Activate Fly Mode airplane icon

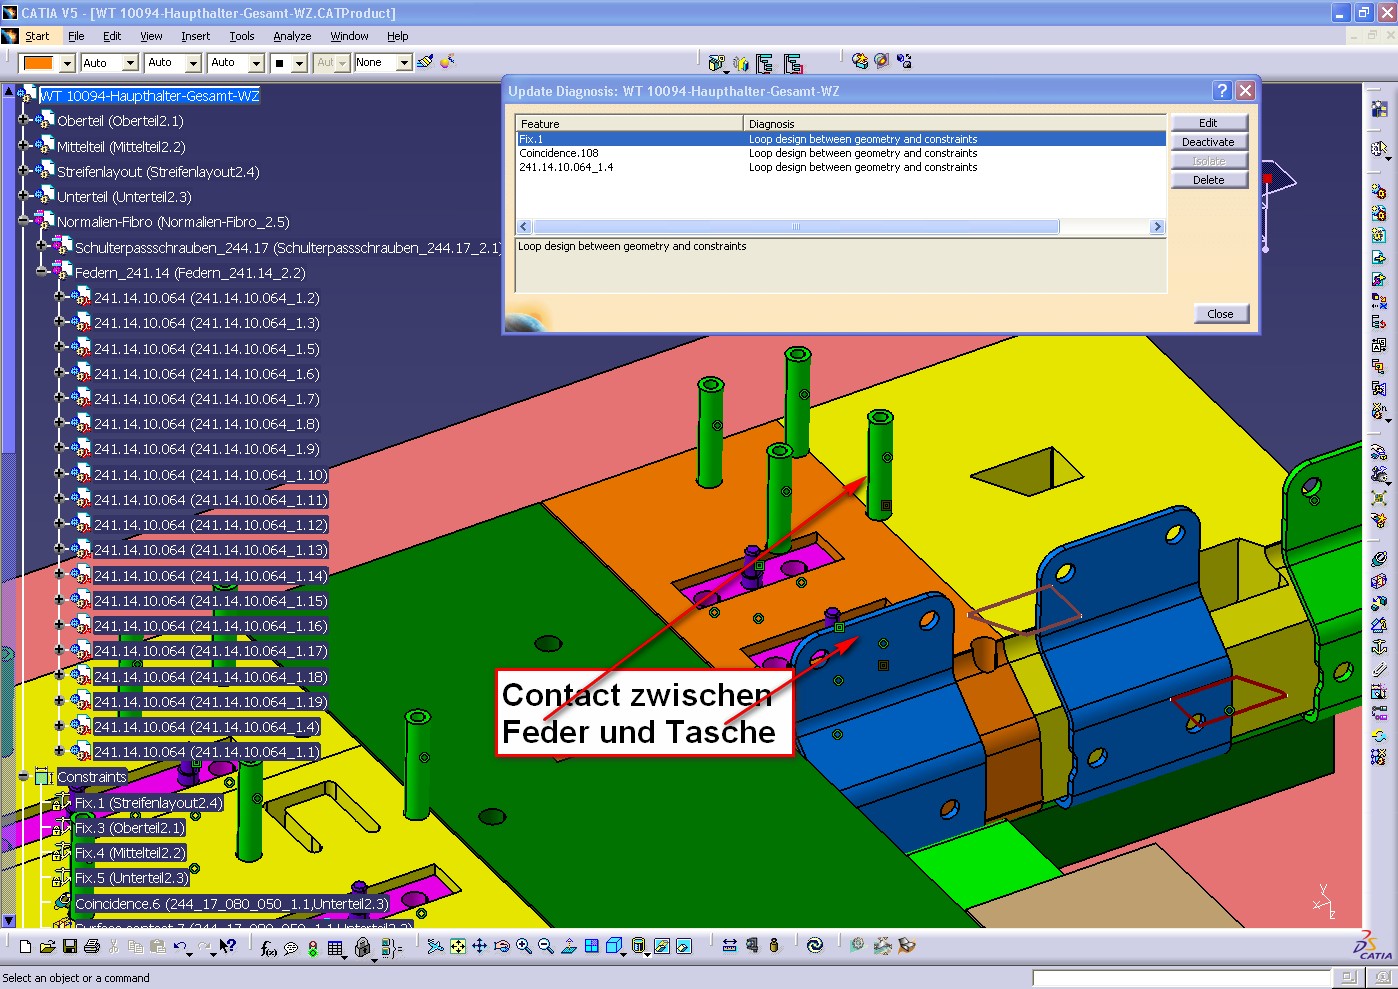coord(435,946)
